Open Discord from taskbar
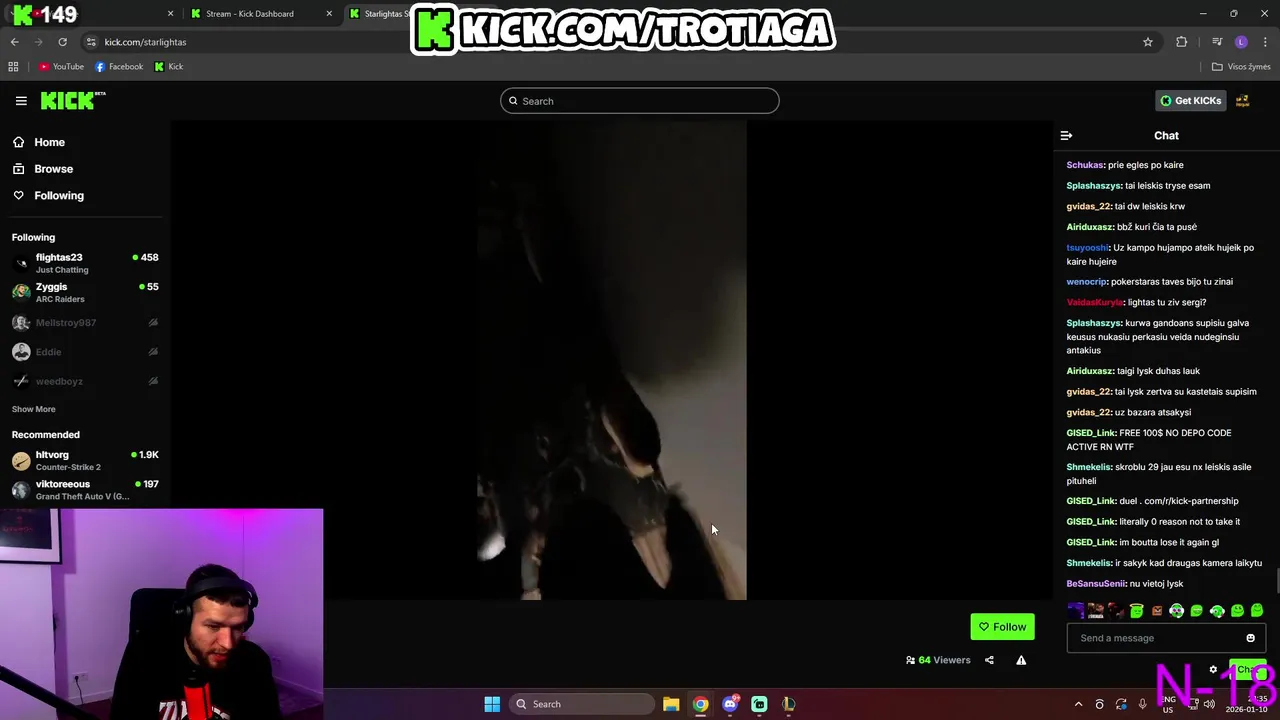 coord(730,704)
